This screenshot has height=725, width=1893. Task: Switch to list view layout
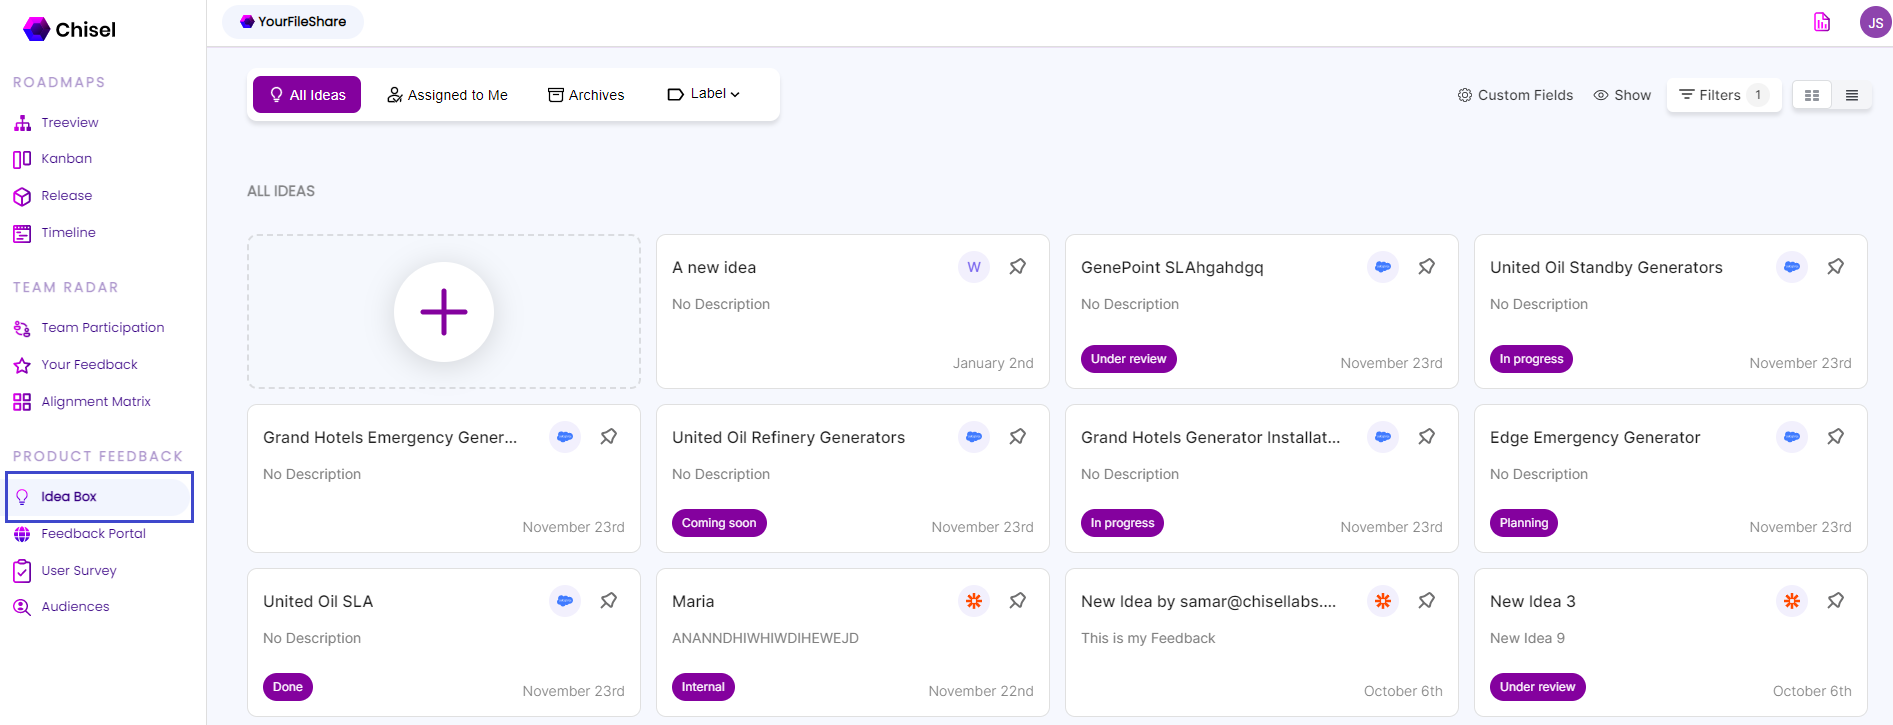click(x=1852, y=95)
